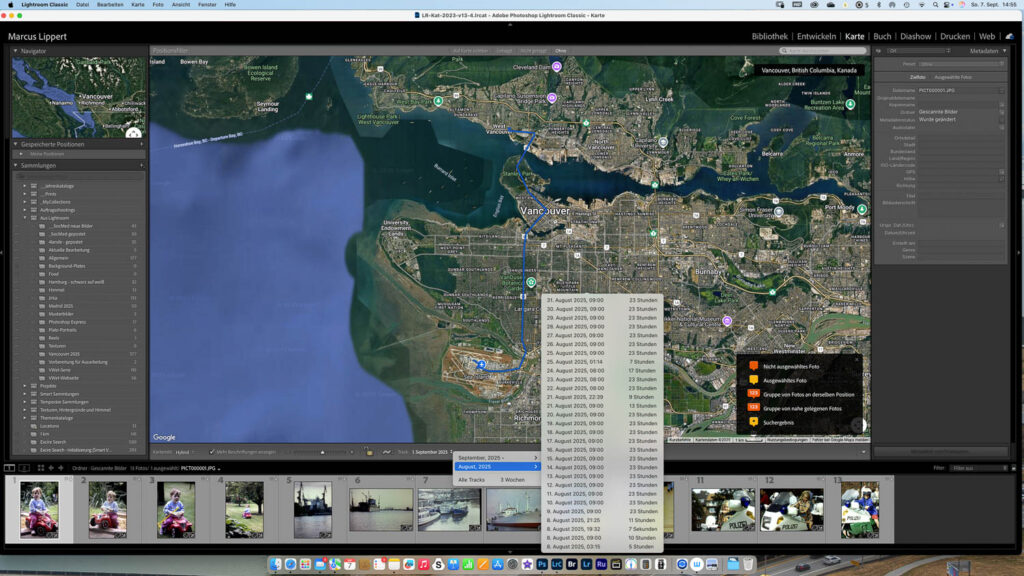
Task: Open the filmstrip Filter dropdown
Action: tap(979, 468)
